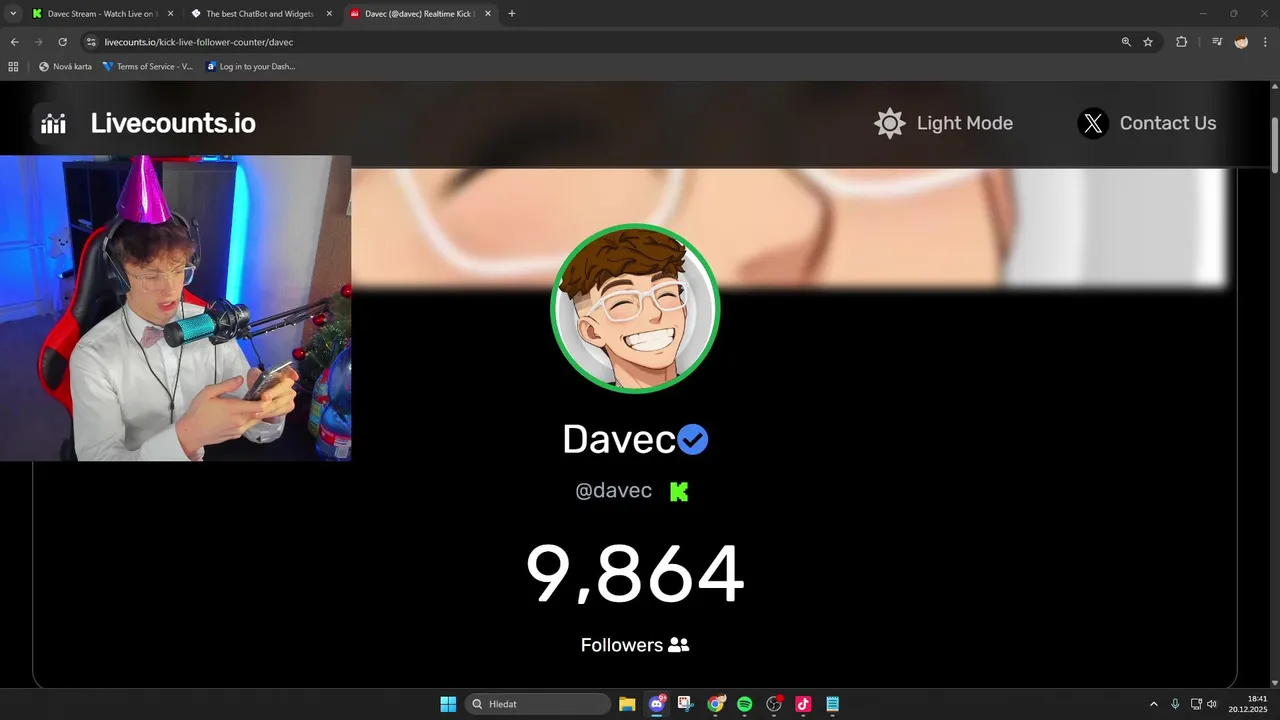This screenshot has height=720, width=1280.
Task: Open the Extensions puzzle icon
Action: click(1181, 42)
